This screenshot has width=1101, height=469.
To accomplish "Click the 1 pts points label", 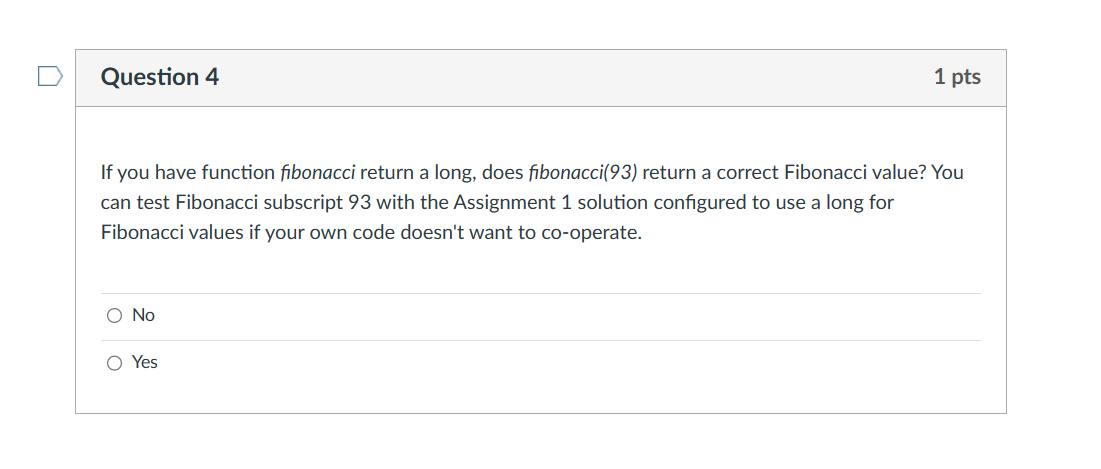I will pos(957,77).
